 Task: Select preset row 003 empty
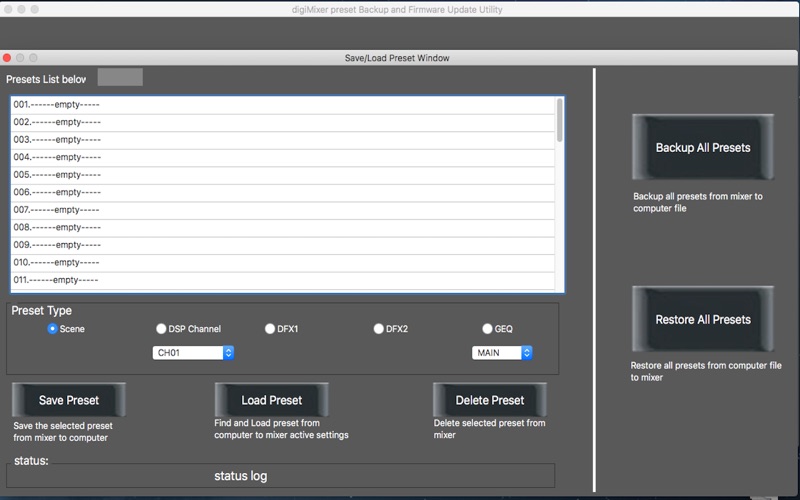(283, 140)
